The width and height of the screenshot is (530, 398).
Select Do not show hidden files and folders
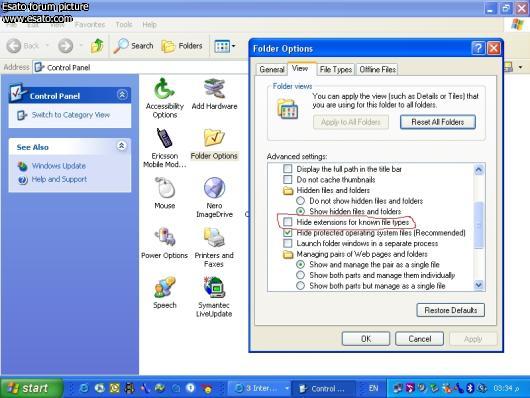[x=300, y=201]
